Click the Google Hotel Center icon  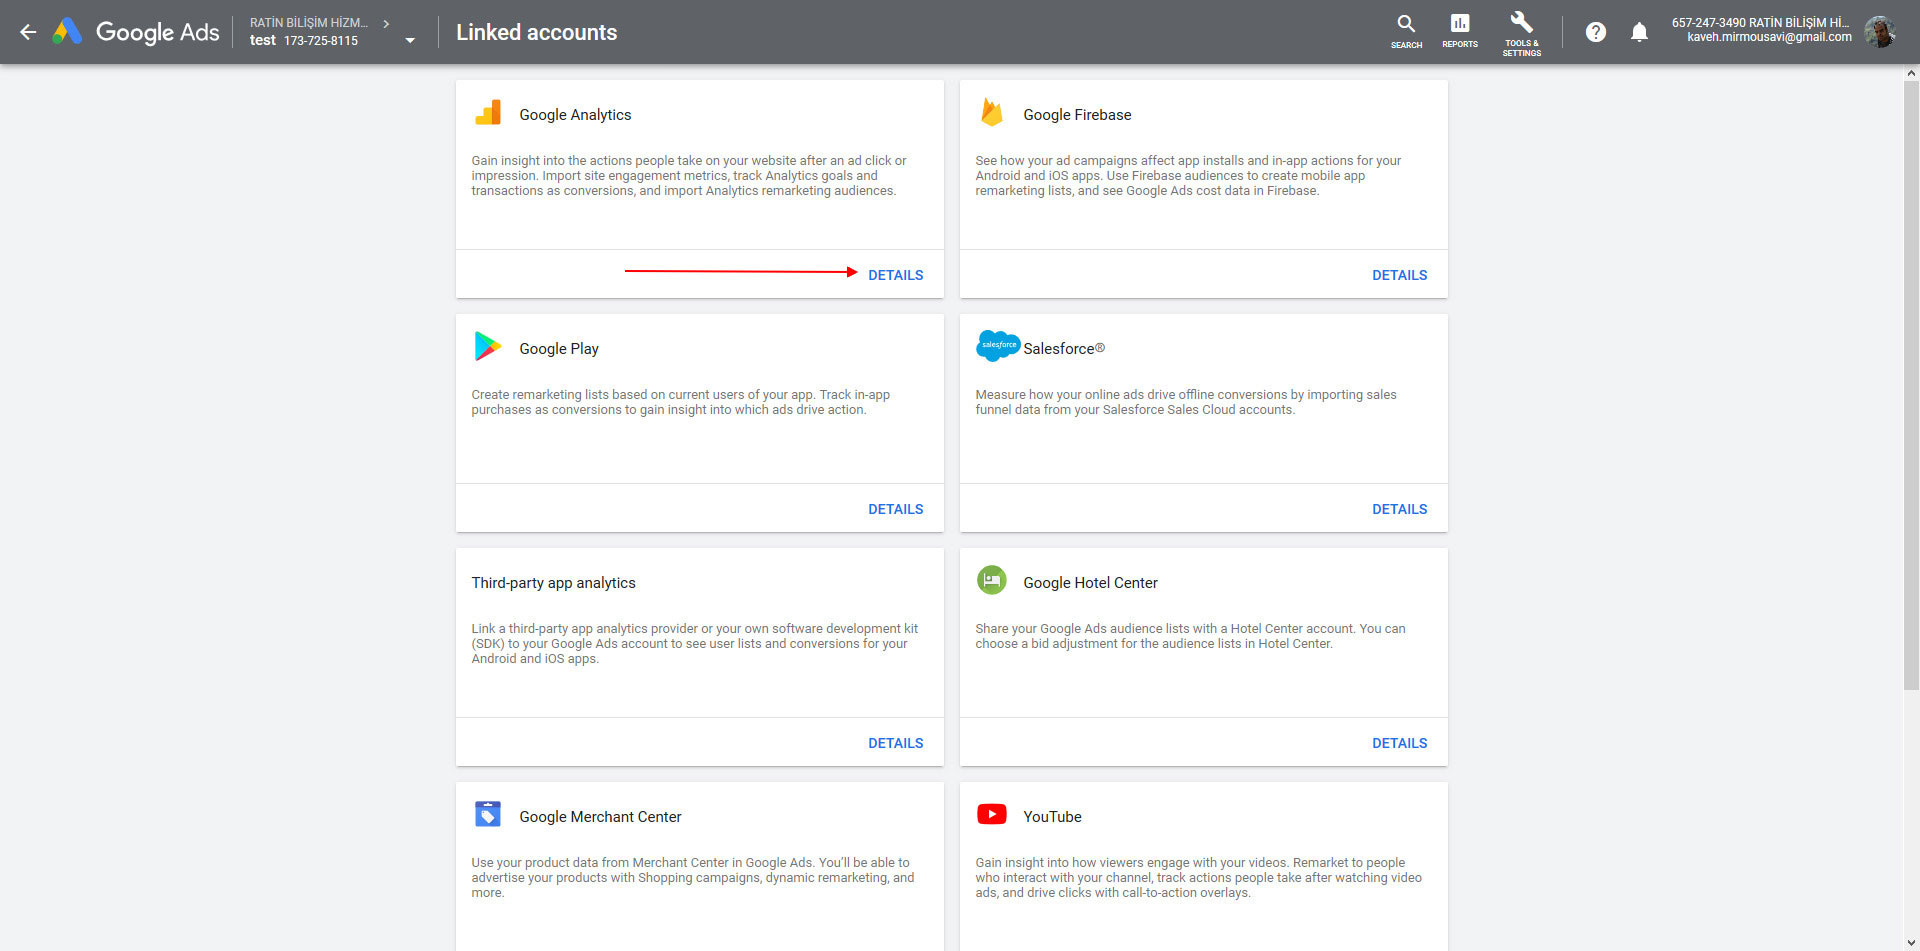coord(991,580)
